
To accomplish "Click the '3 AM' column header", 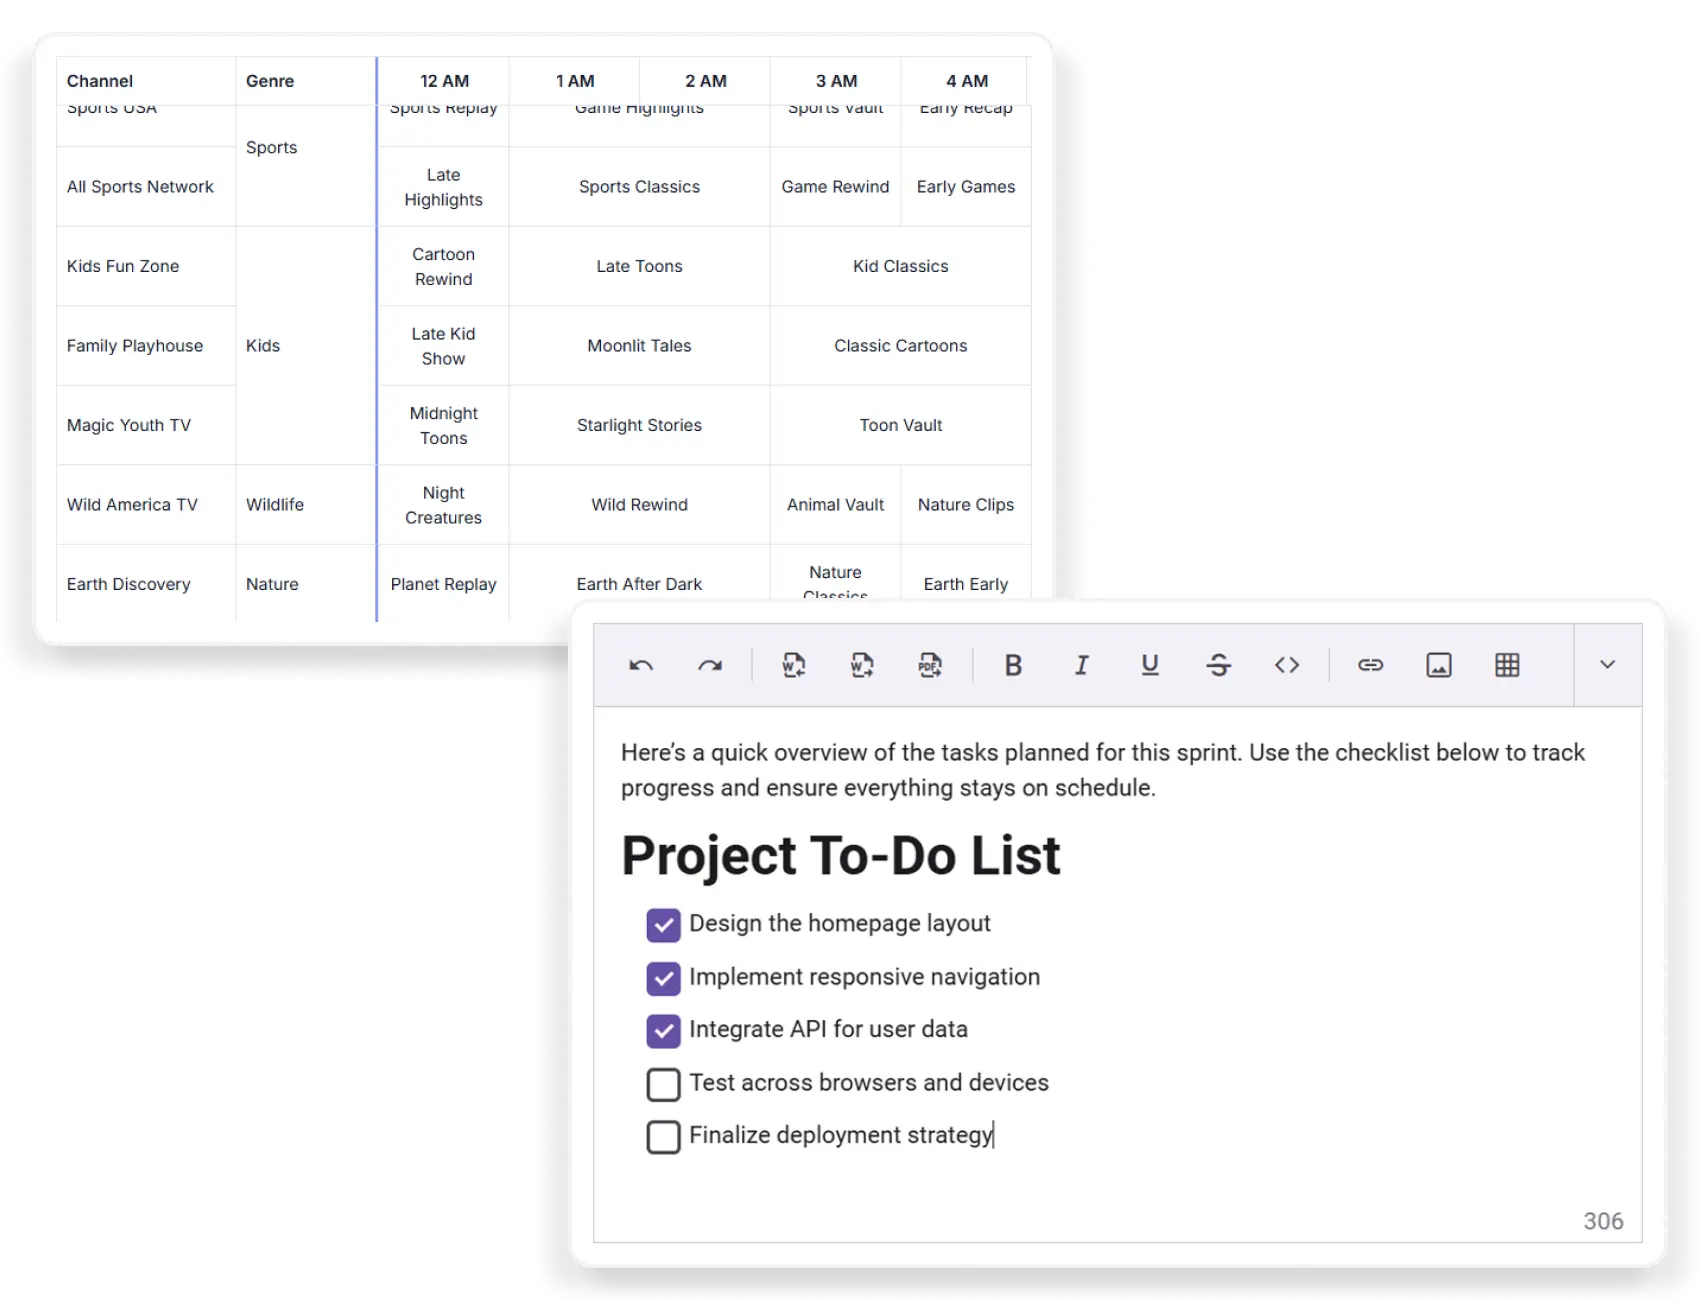I will click(x=836, y=81).
